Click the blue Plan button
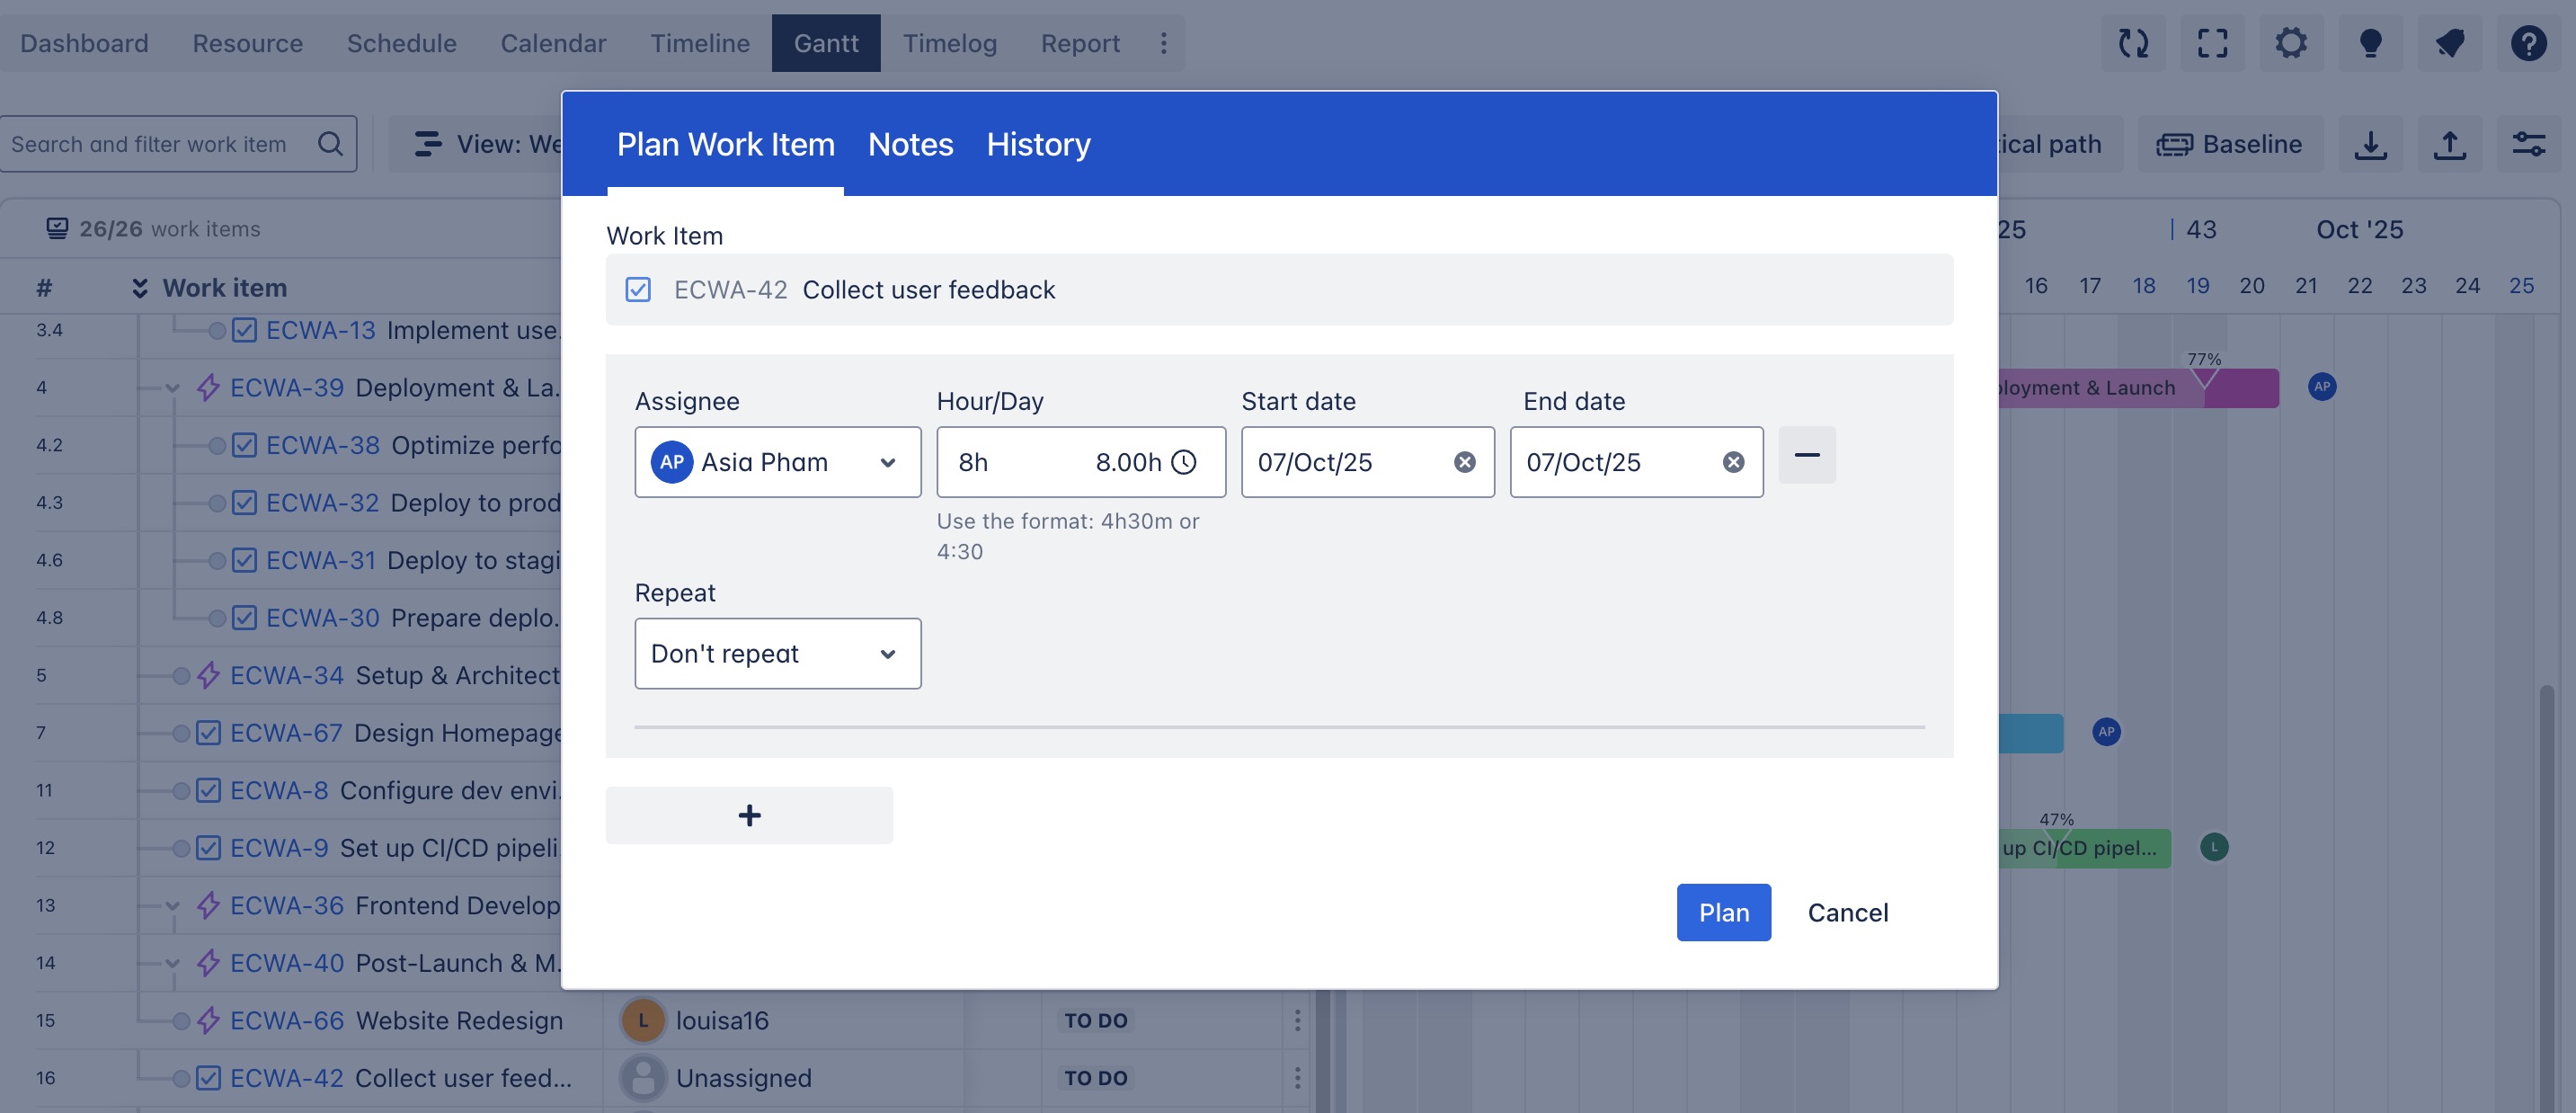The height and width of the screenshot is (1113, 2576). pyautogui.click(x=1723, y=912)
